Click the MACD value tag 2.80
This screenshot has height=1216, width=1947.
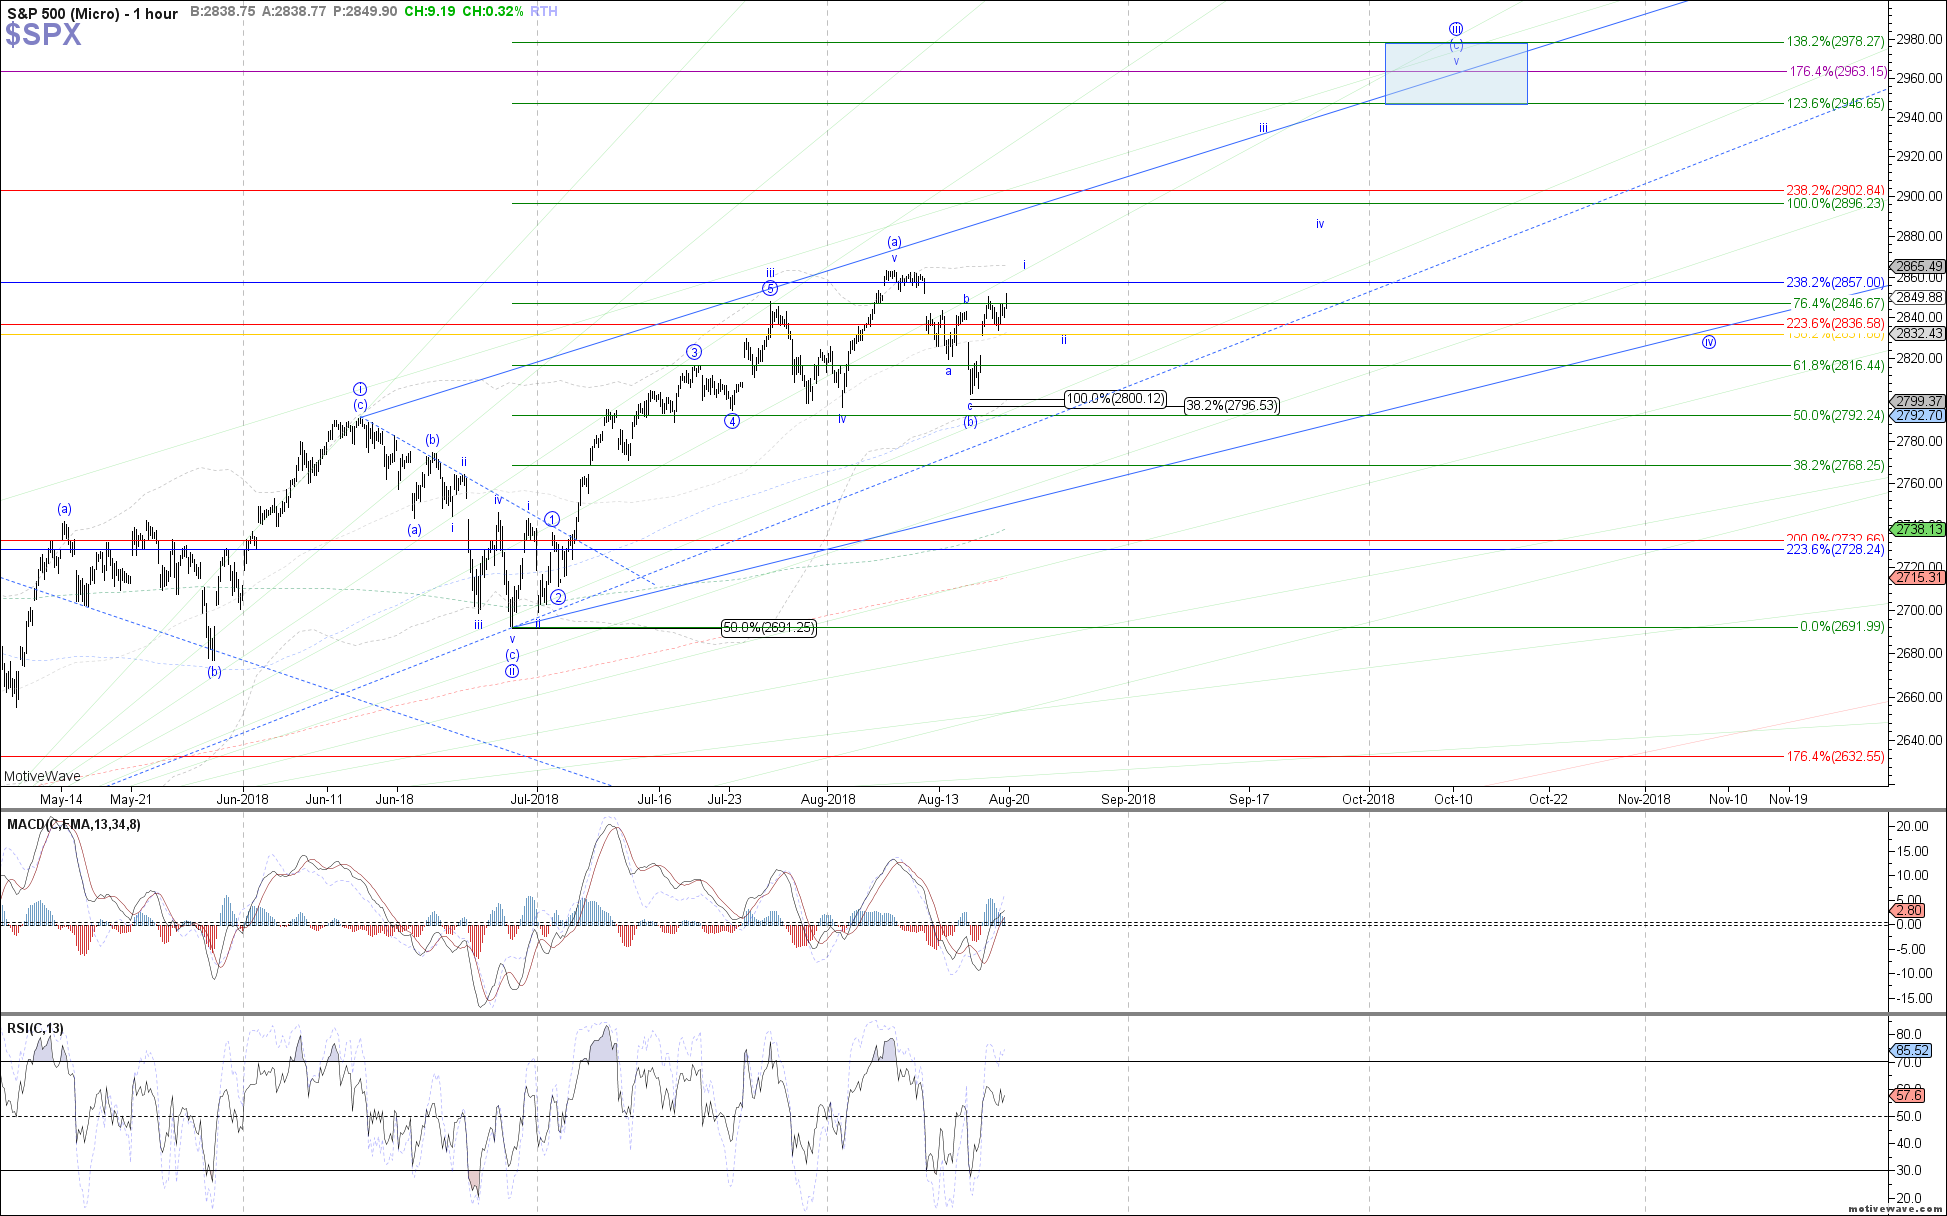tap(1908, 911)
